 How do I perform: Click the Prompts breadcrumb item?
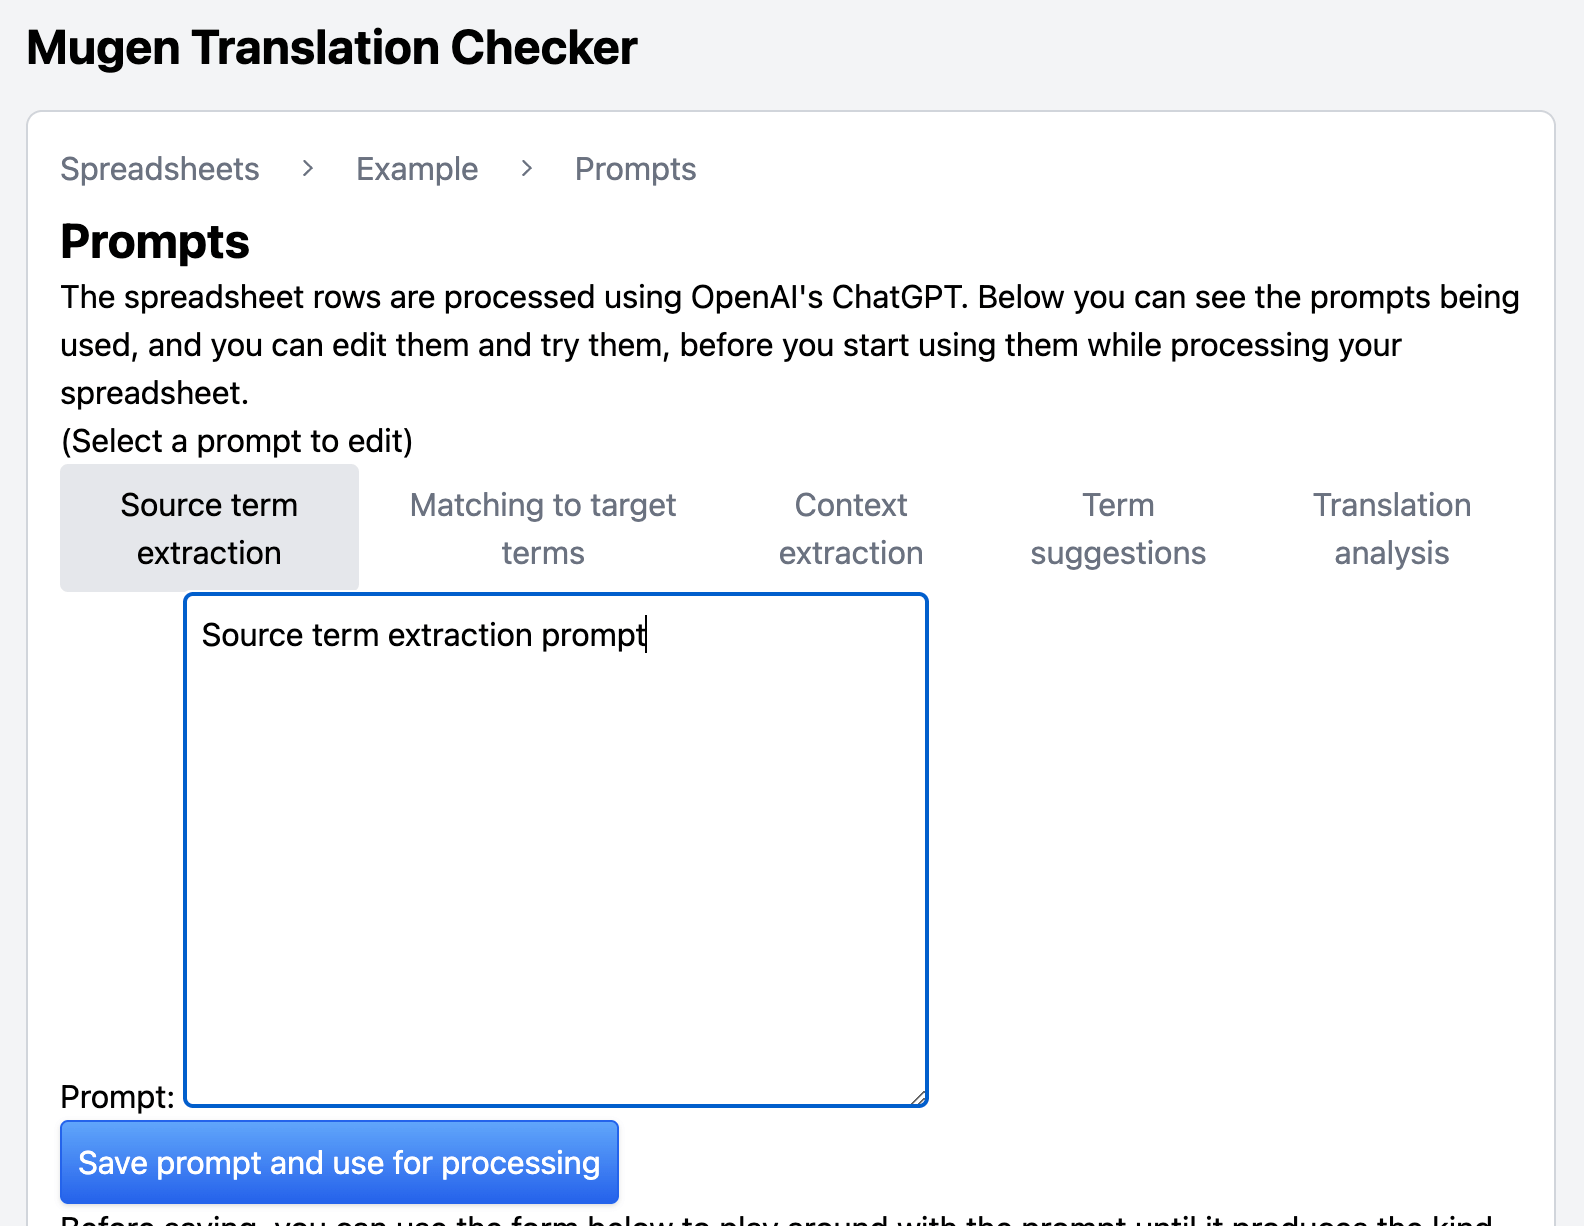[636, 169]
